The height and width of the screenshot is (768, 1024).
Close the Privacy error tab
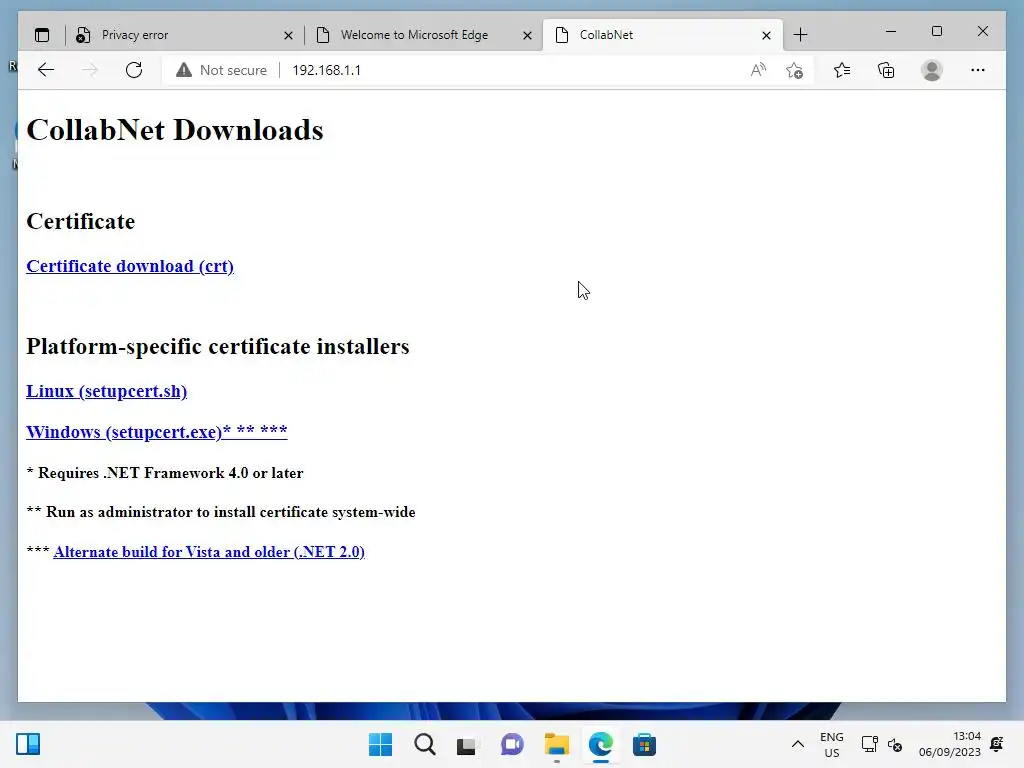(x=288, y=35)
